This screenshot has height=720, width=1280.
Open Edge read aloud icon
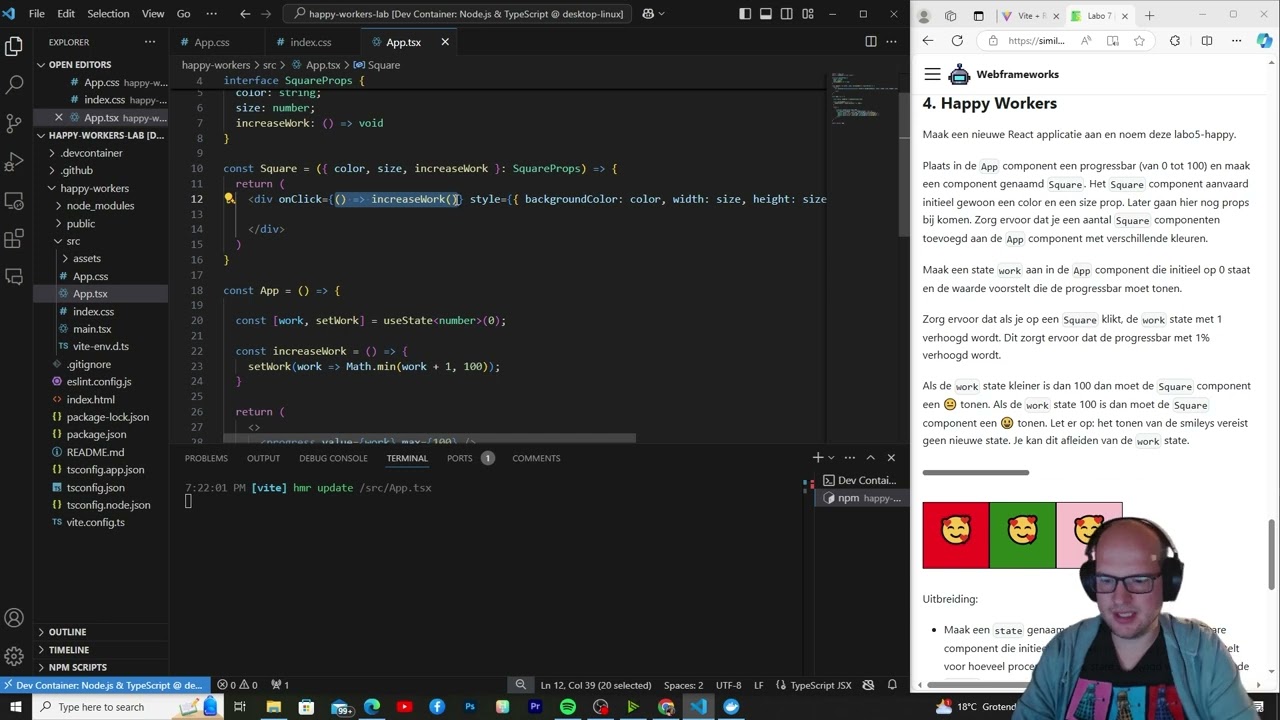1086,41
